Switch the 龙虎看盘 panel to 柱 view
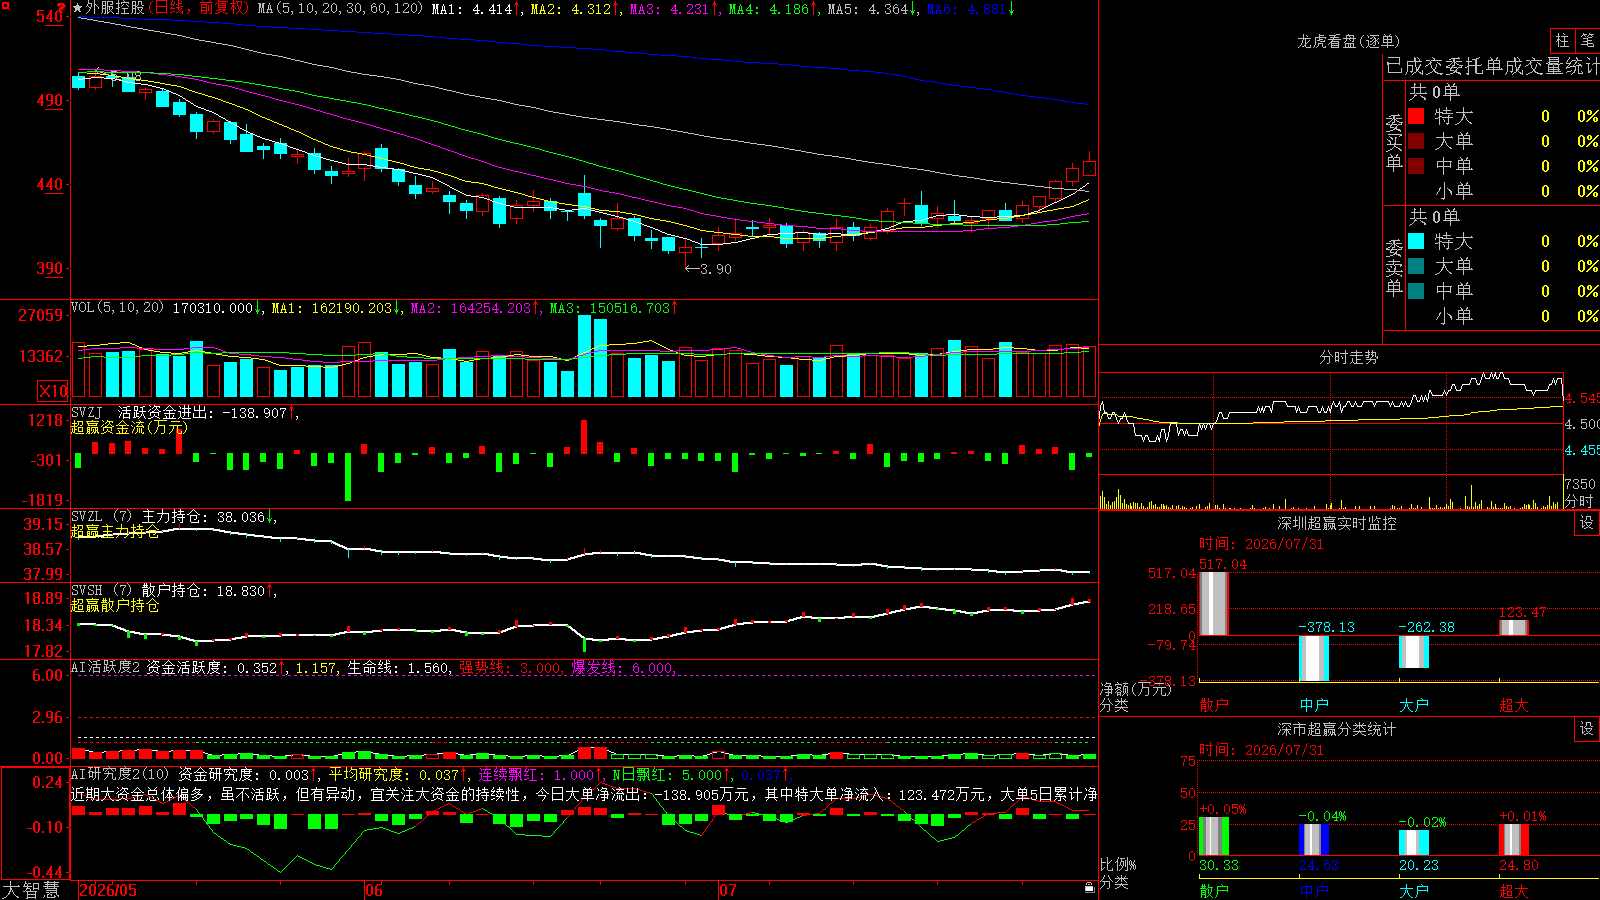The image size is (1600, 900). [x=1562, y=40]
